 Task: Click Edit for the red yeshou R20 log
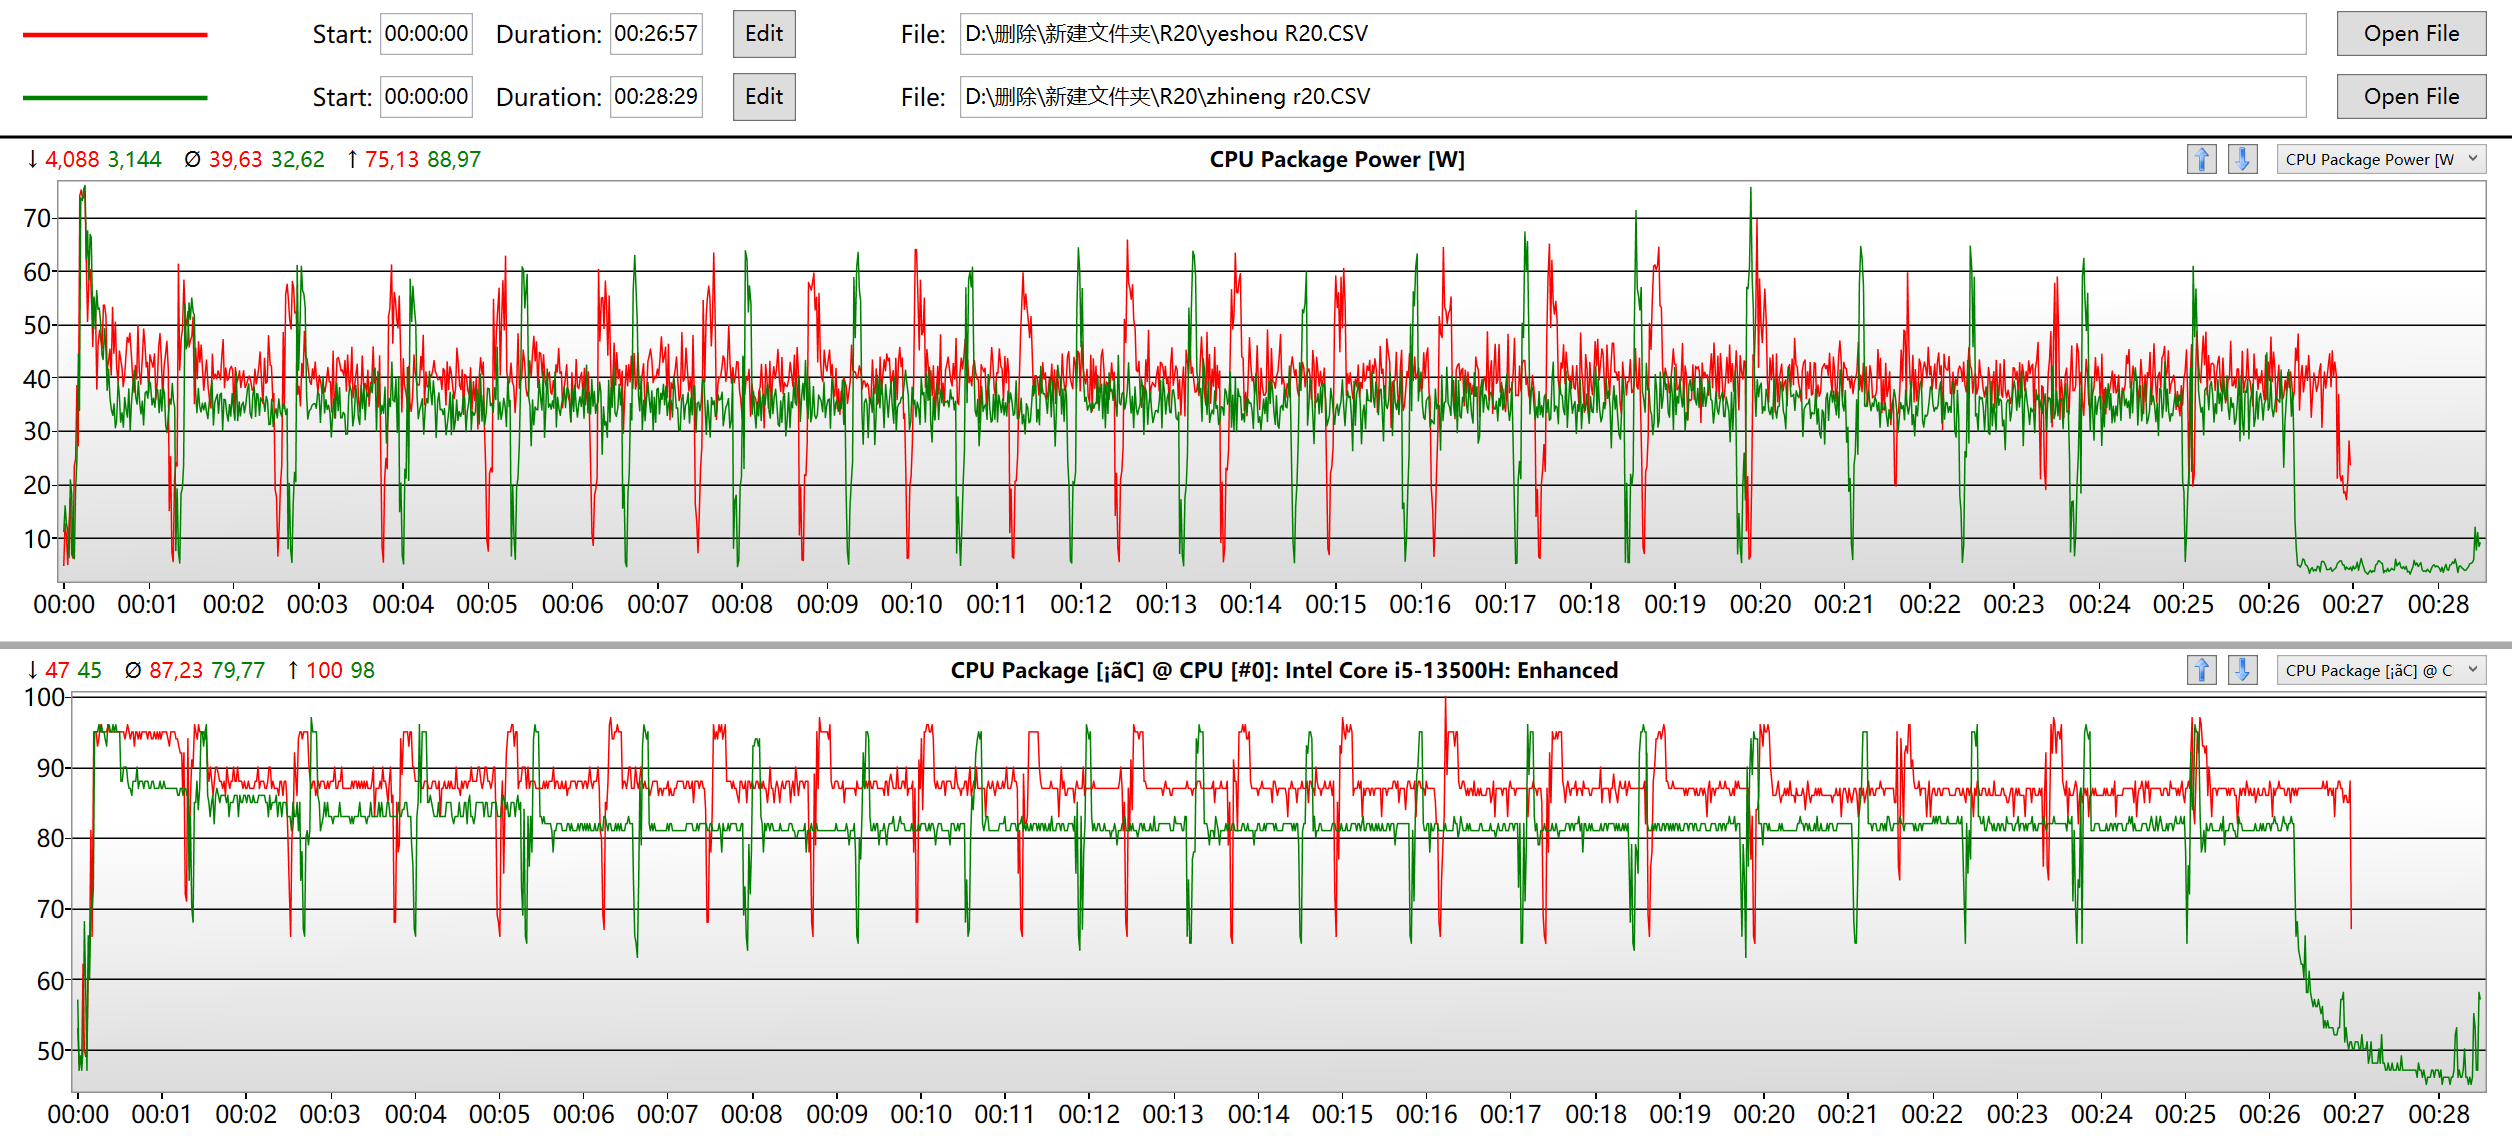[x=764, y=34]
